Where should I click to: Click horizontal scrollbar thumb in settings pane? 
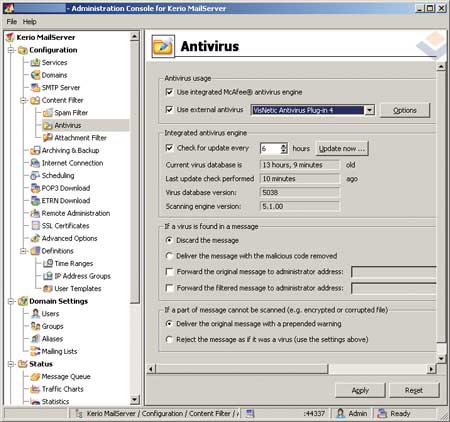242,369
